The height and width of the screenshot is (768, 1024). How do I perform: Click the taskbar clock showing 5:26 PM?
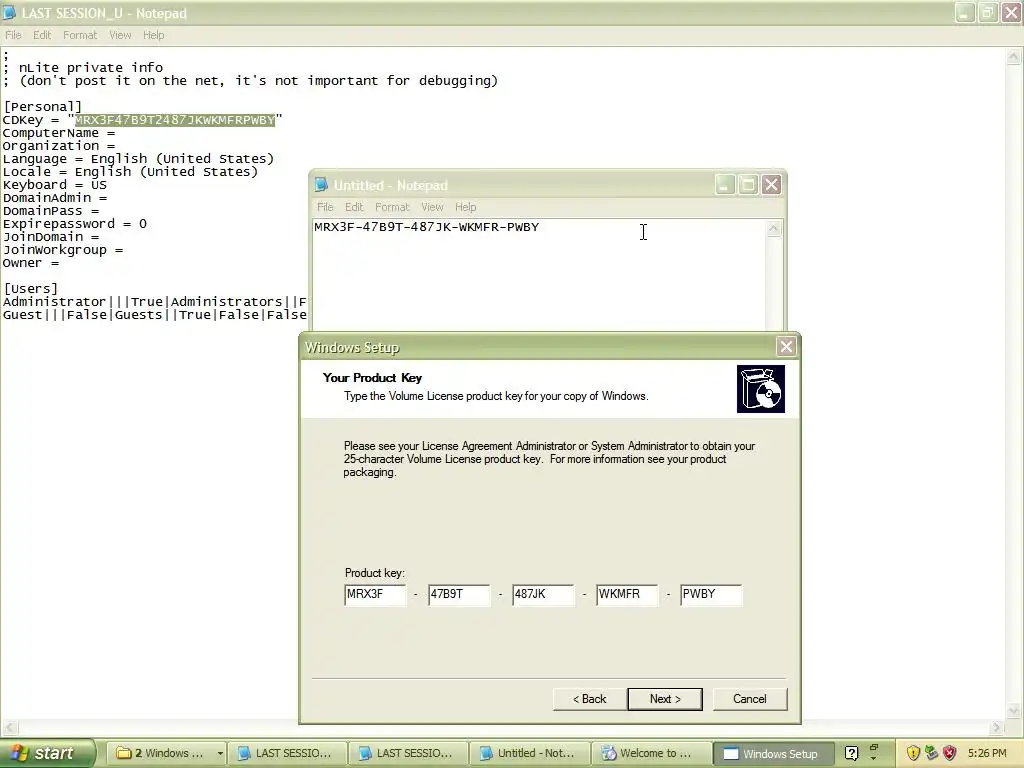987,753
